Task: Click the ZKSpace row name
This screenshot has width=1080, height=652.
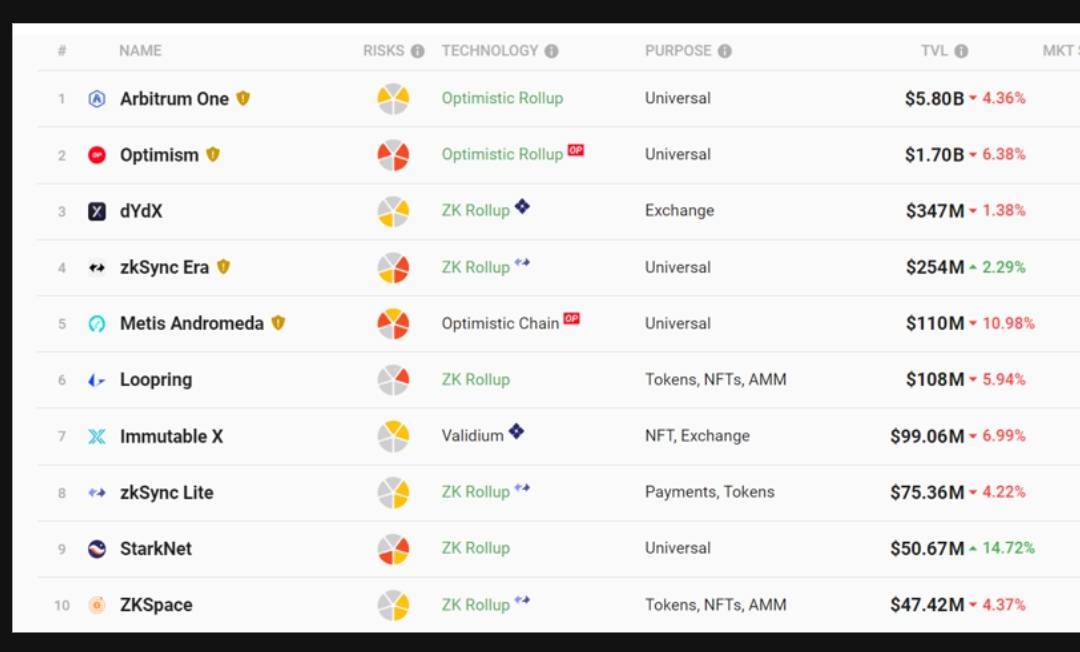Action: pos(156,605)
